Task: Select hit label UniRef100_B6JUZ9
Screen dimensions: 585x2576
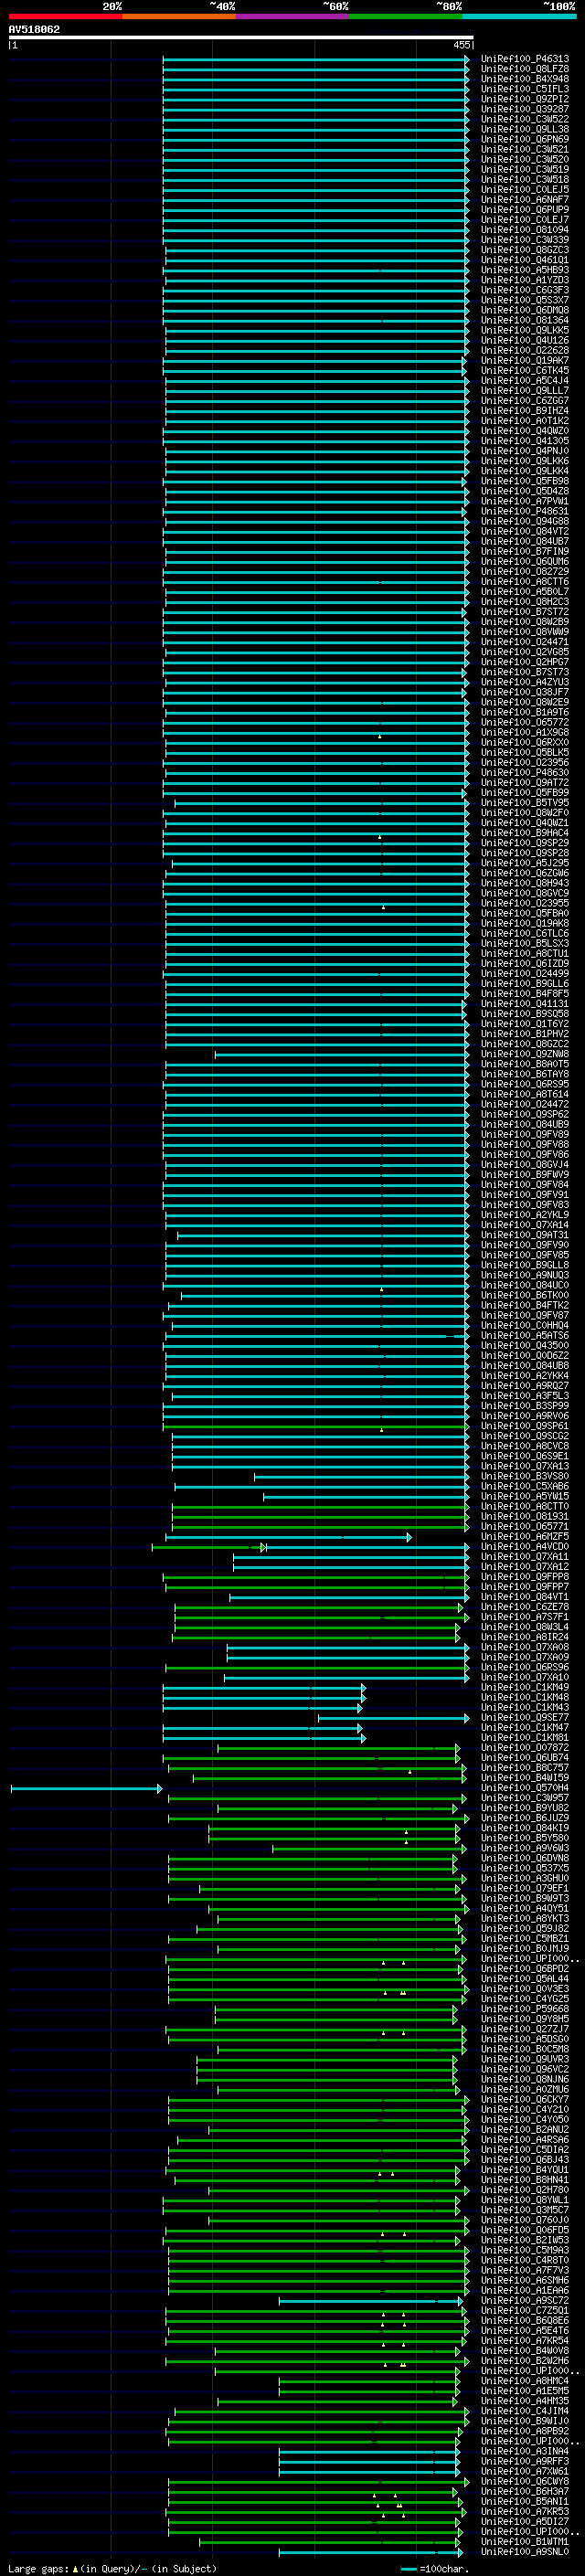Action: tap(524, 1818)
